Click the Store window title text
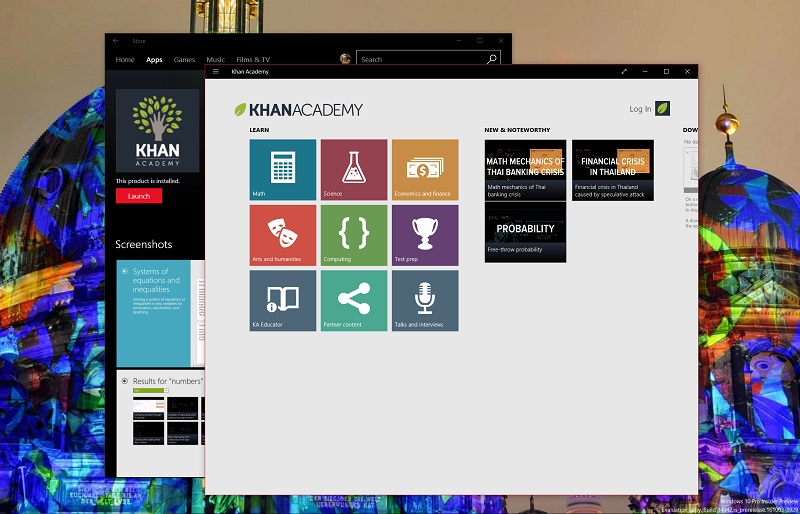This screenshot has width=800, height=514. [x=139, y=41]
